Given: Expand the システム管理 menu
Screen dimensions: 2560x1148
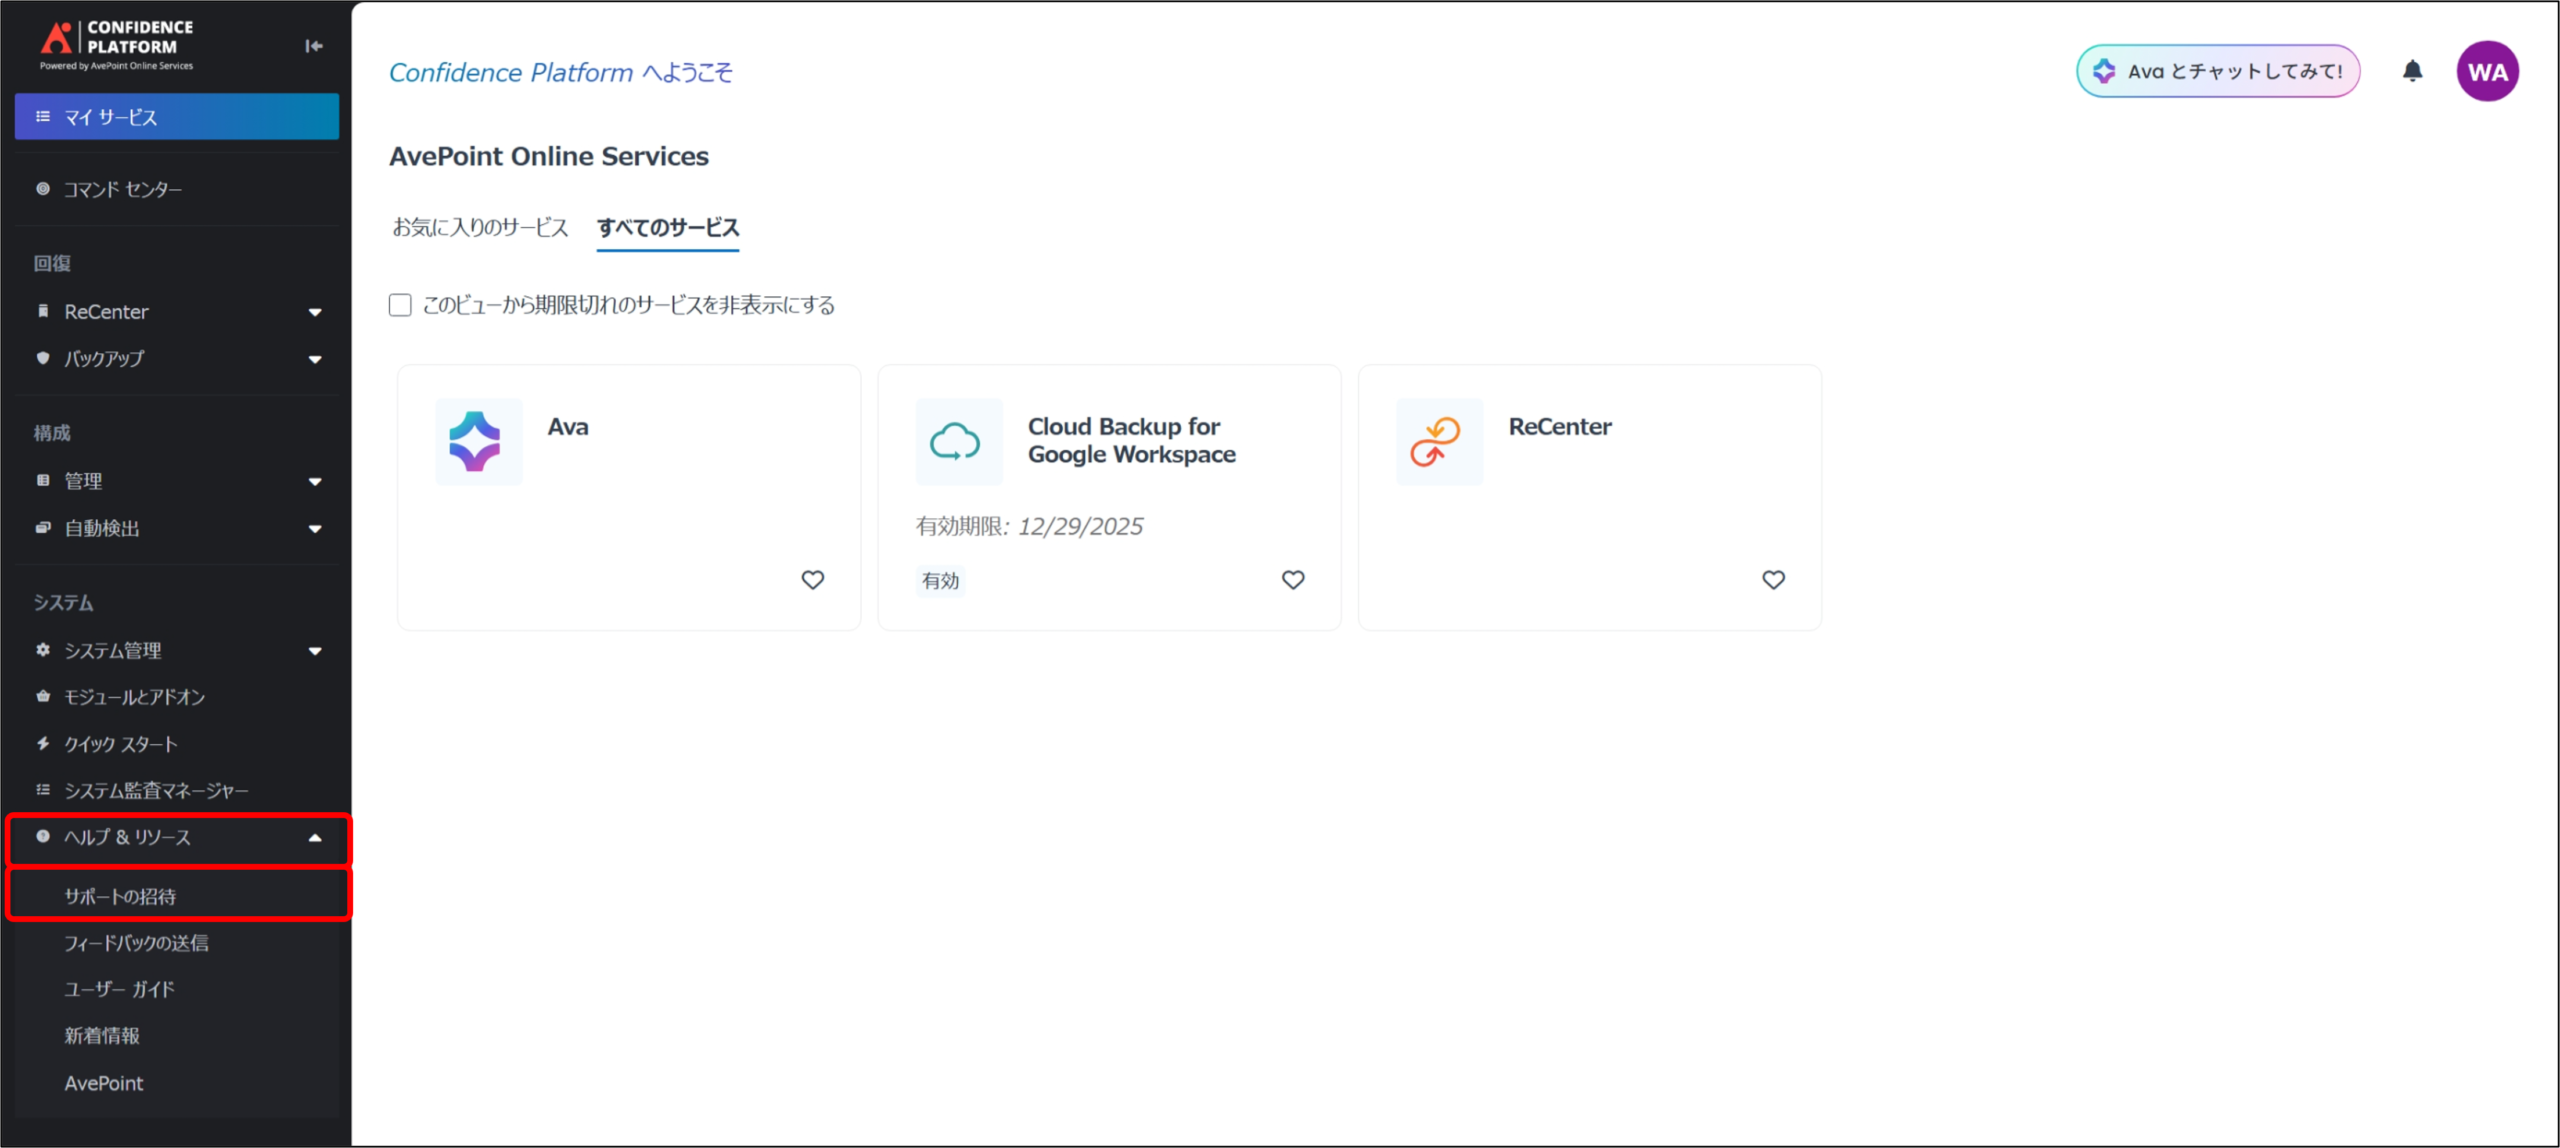Looking at the screenshot, I should tap(315, 651).
